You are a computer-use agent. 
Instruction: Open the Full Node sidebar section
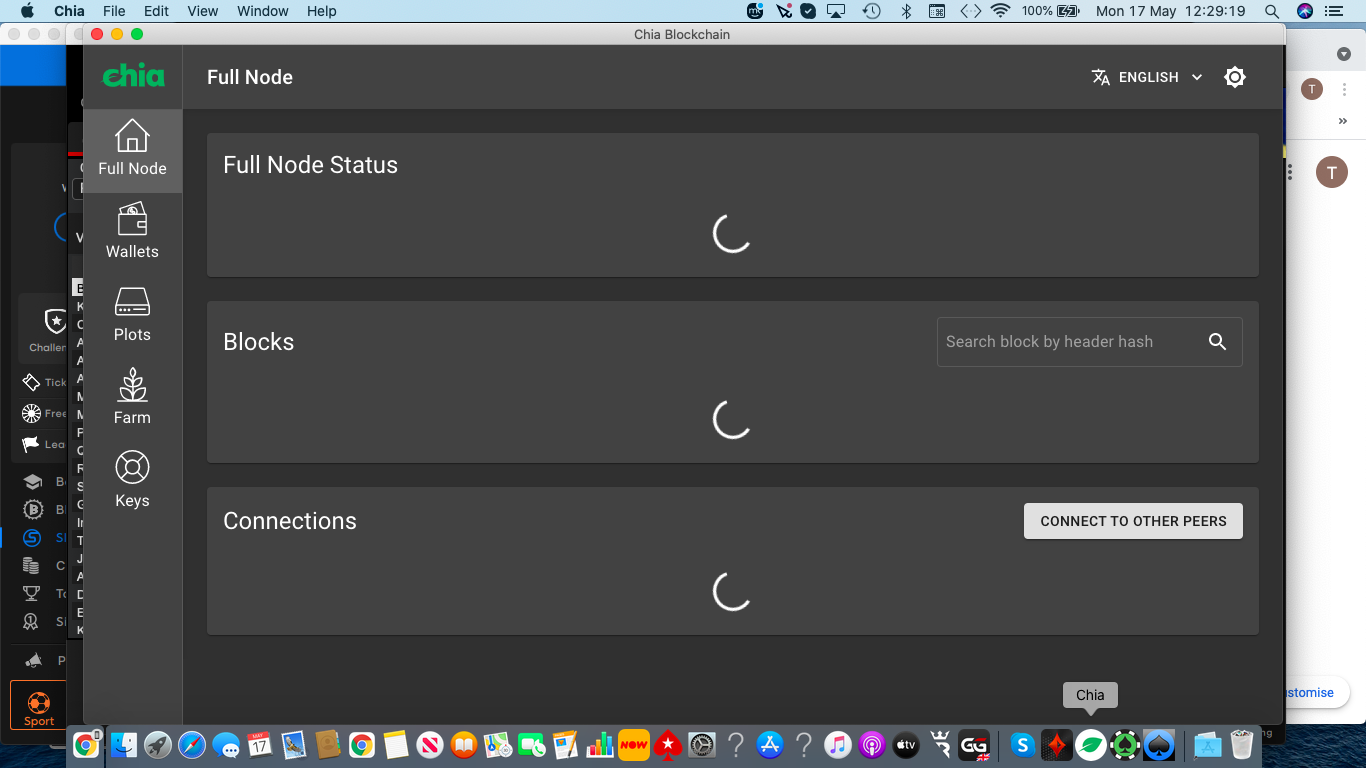132,150
